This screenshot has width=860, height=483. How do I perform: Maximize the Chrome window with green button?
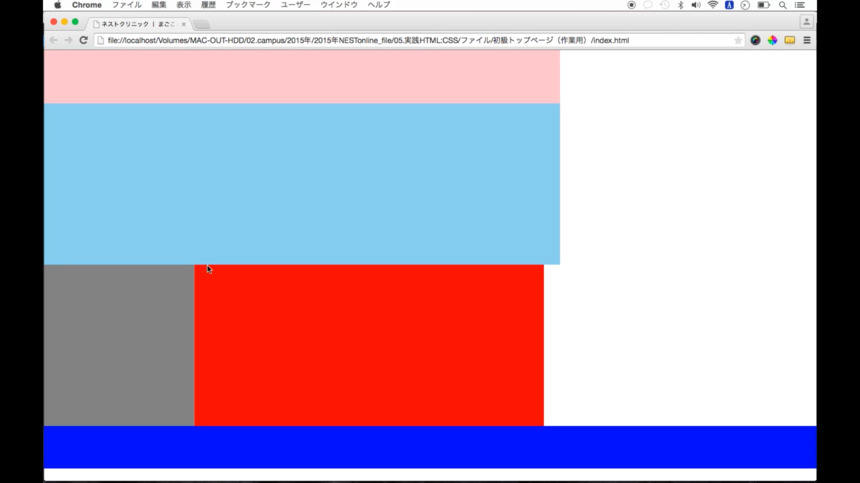pyautogui.click(x=75, y=22)
